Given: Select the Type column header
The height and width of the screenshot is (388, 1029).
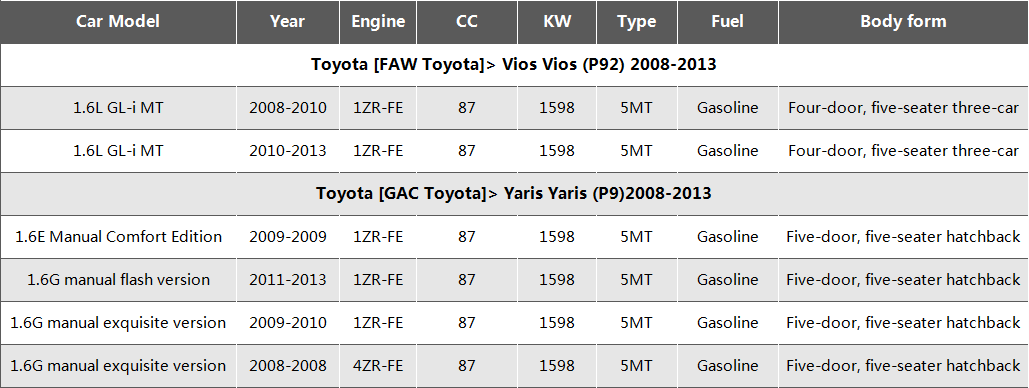Looking at the screenshot, I should (637, 21).
